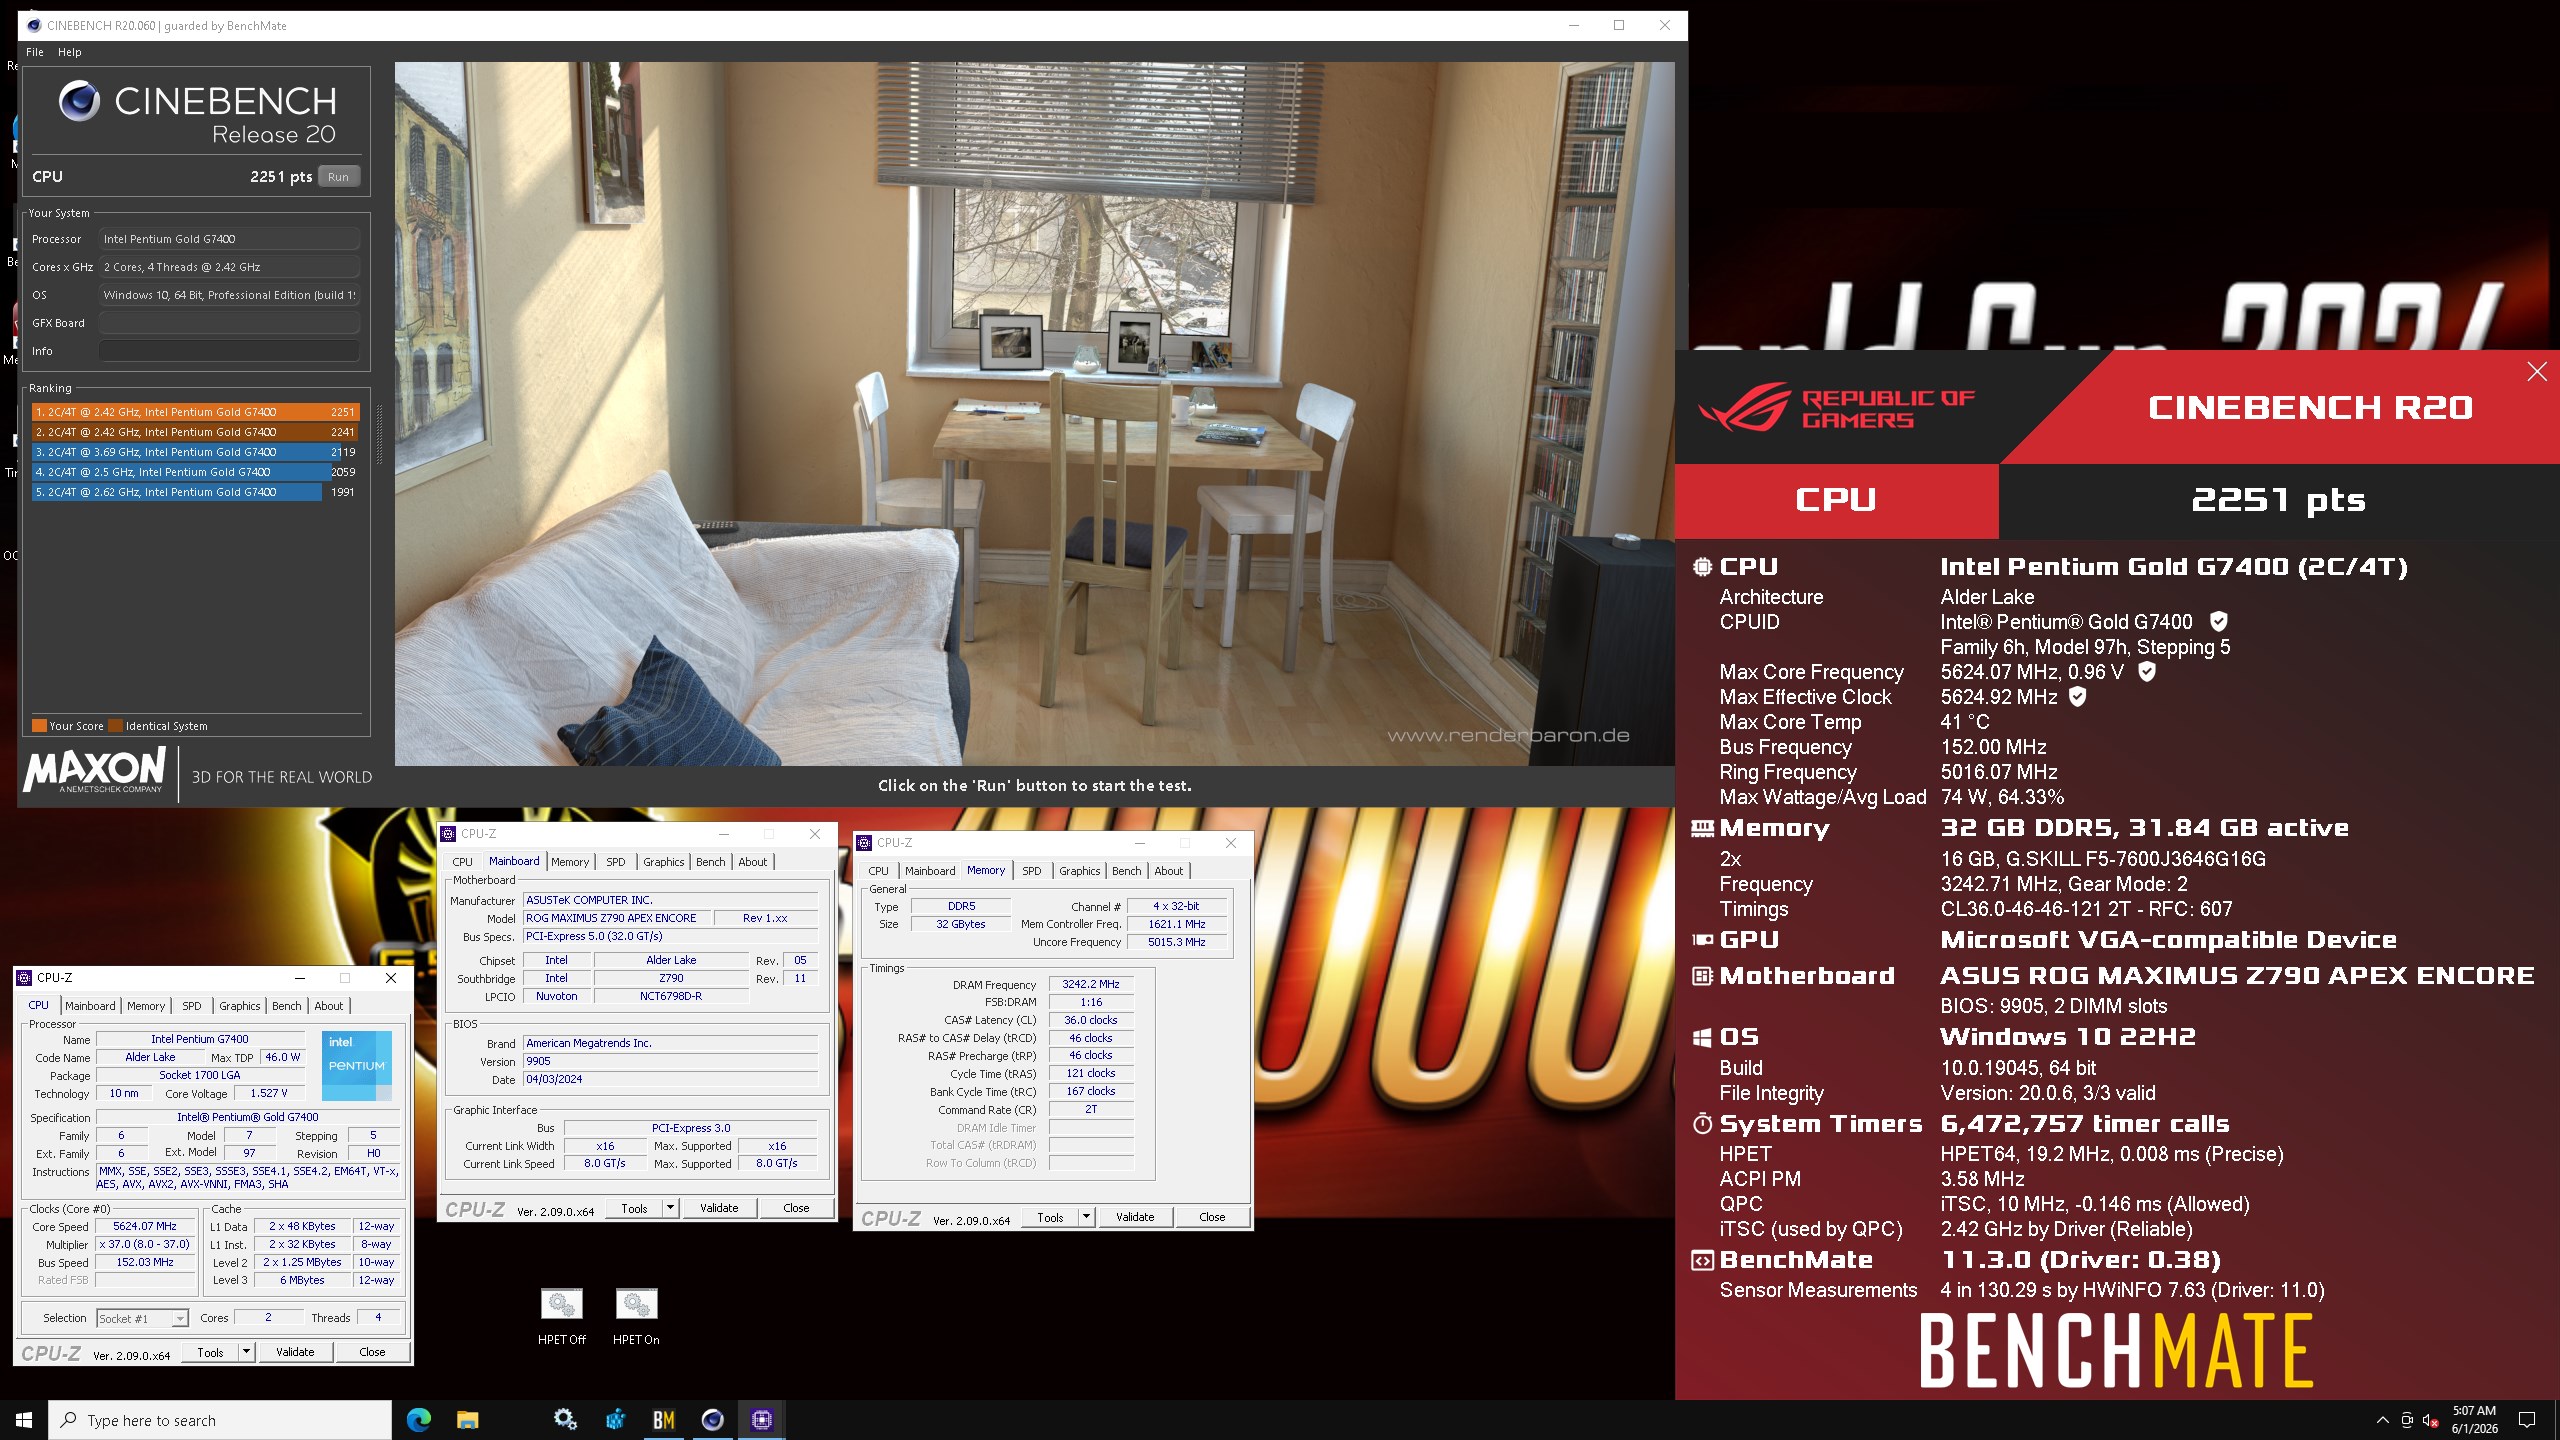2560x1440 pixels.
Task: Click the brown Identical System legend swatch
Action: click(x=115, y=726)
